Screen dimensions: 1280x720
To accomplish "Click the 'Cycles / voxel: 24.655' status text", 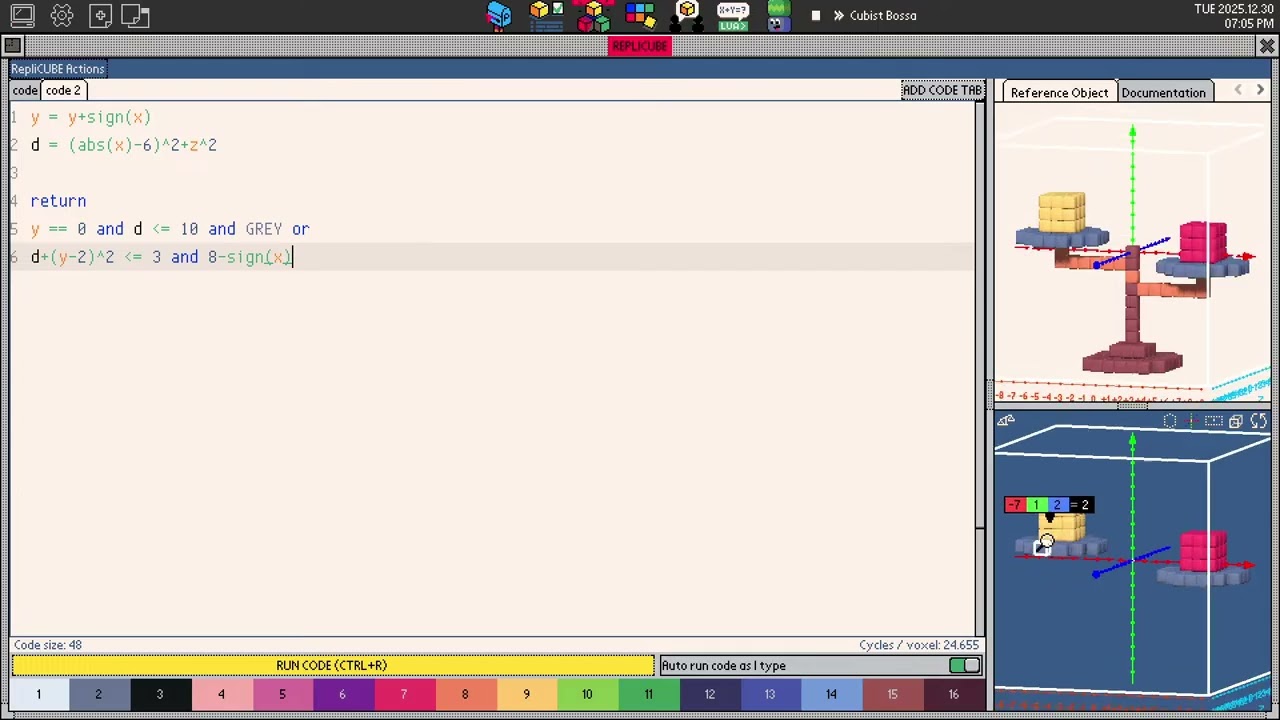I will (918, 645).
